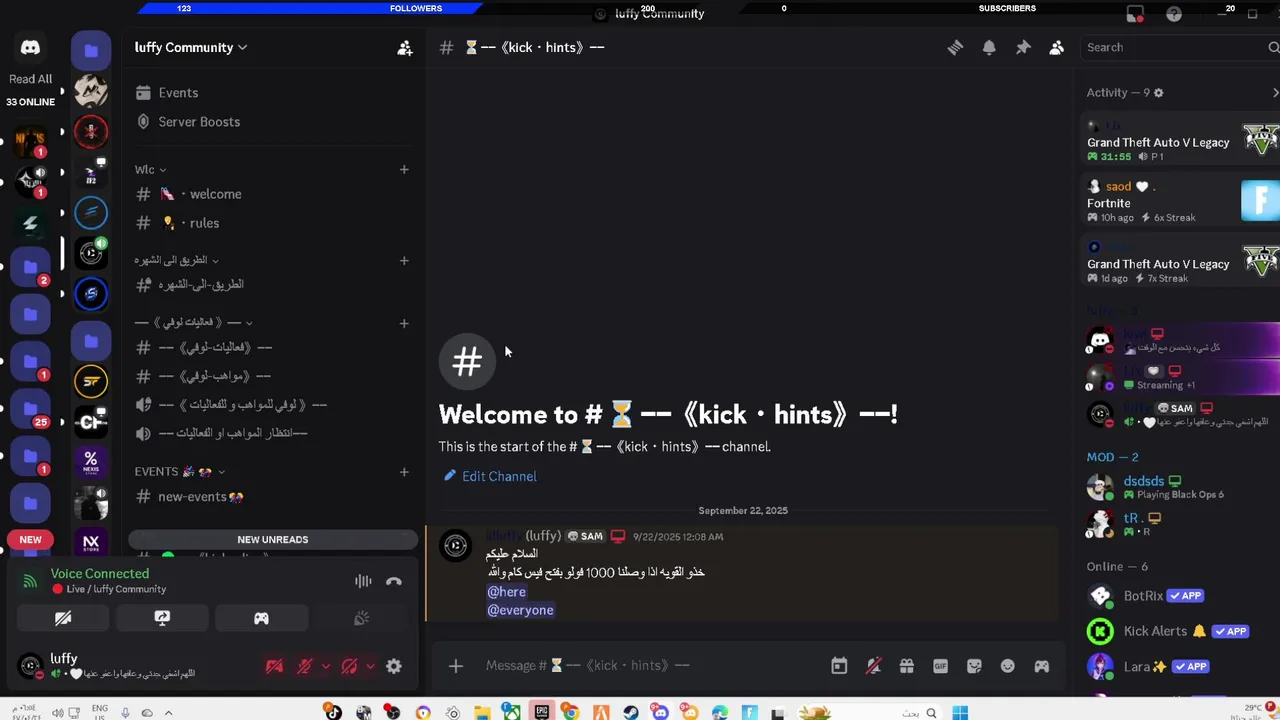Open the NEXIS Store server icon

click(x=91, y=462)
